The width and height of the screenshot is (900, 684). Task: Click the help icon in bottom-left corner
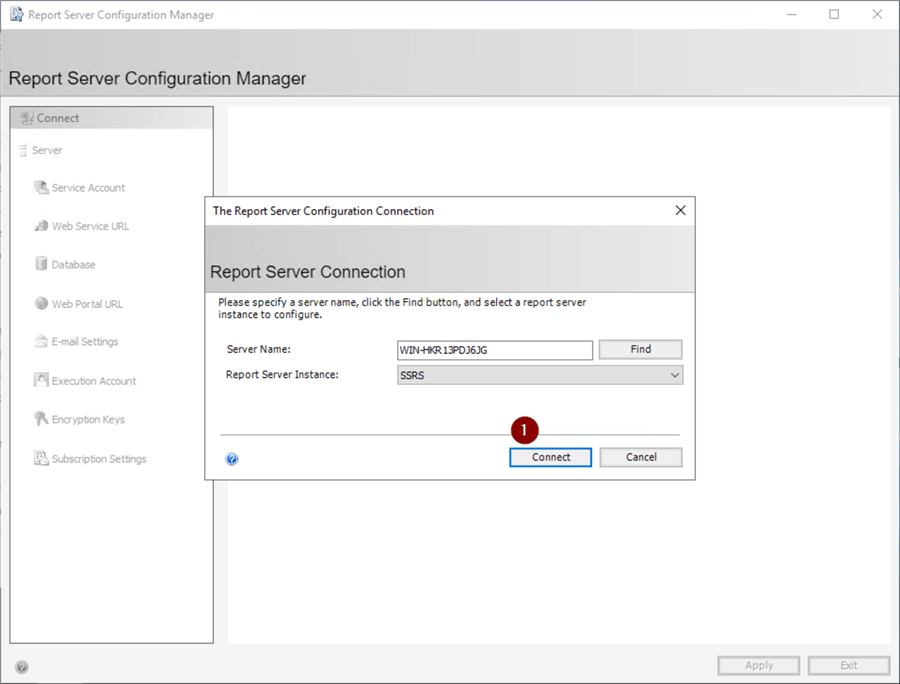pyautogui.click(x=22, y=667)
